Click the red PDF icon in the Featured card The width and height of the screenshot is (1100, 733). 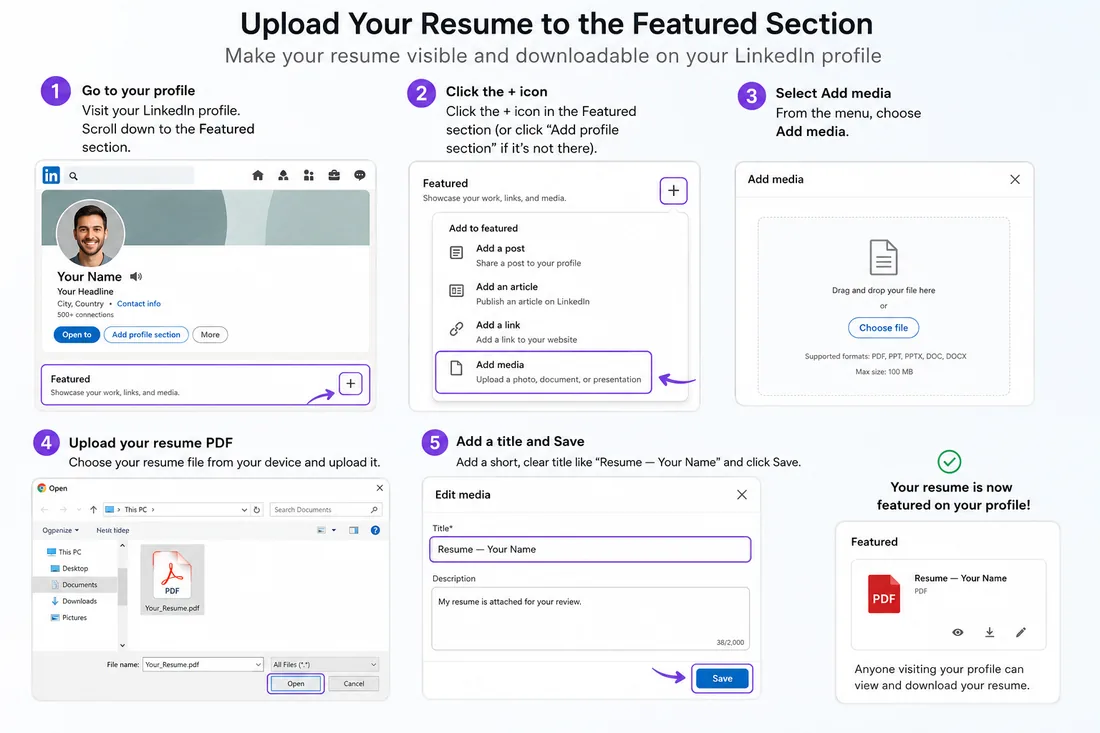click(884, 594)
